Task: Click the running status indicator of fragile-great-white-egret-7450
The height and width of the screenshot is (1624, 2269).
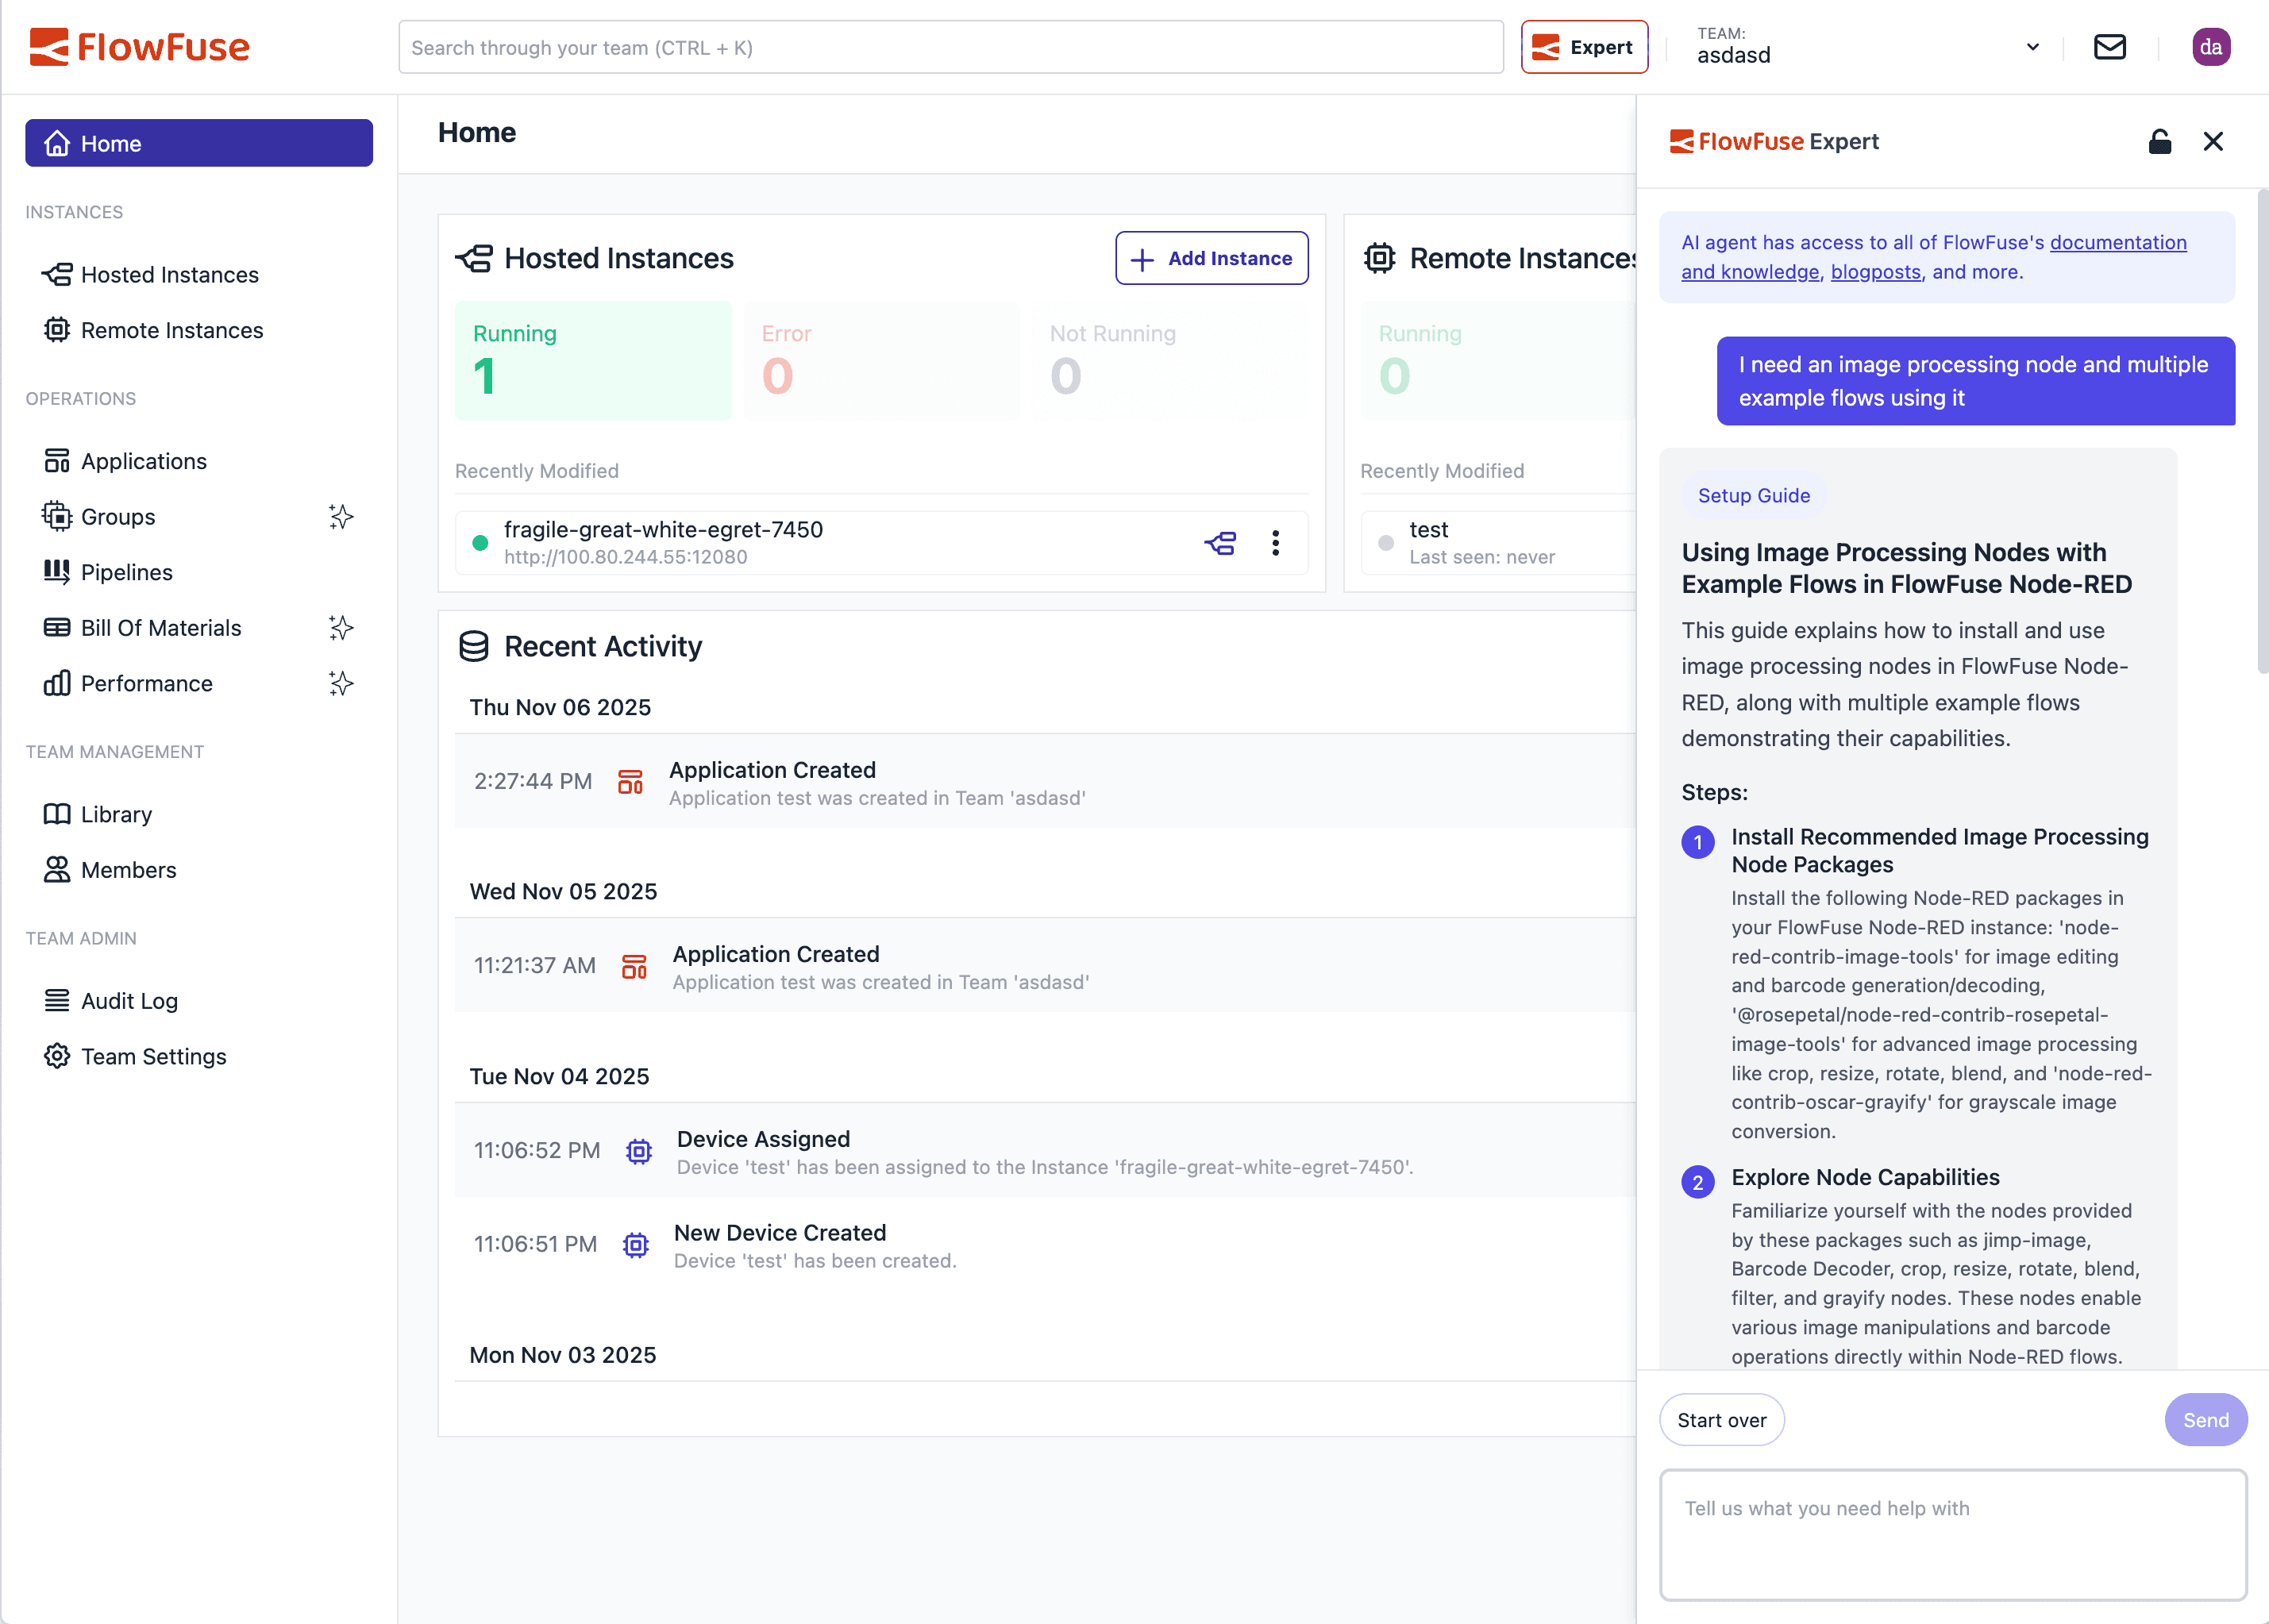Action: tap(481, 543)
